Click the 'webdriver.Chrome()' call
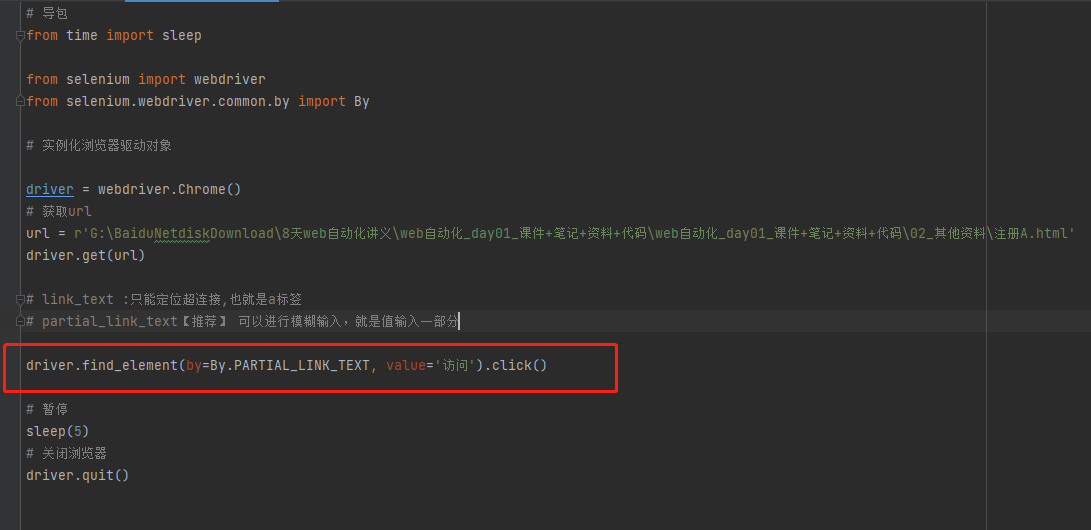The height and width of the screenshot is (530, 1091). (169, 189)
